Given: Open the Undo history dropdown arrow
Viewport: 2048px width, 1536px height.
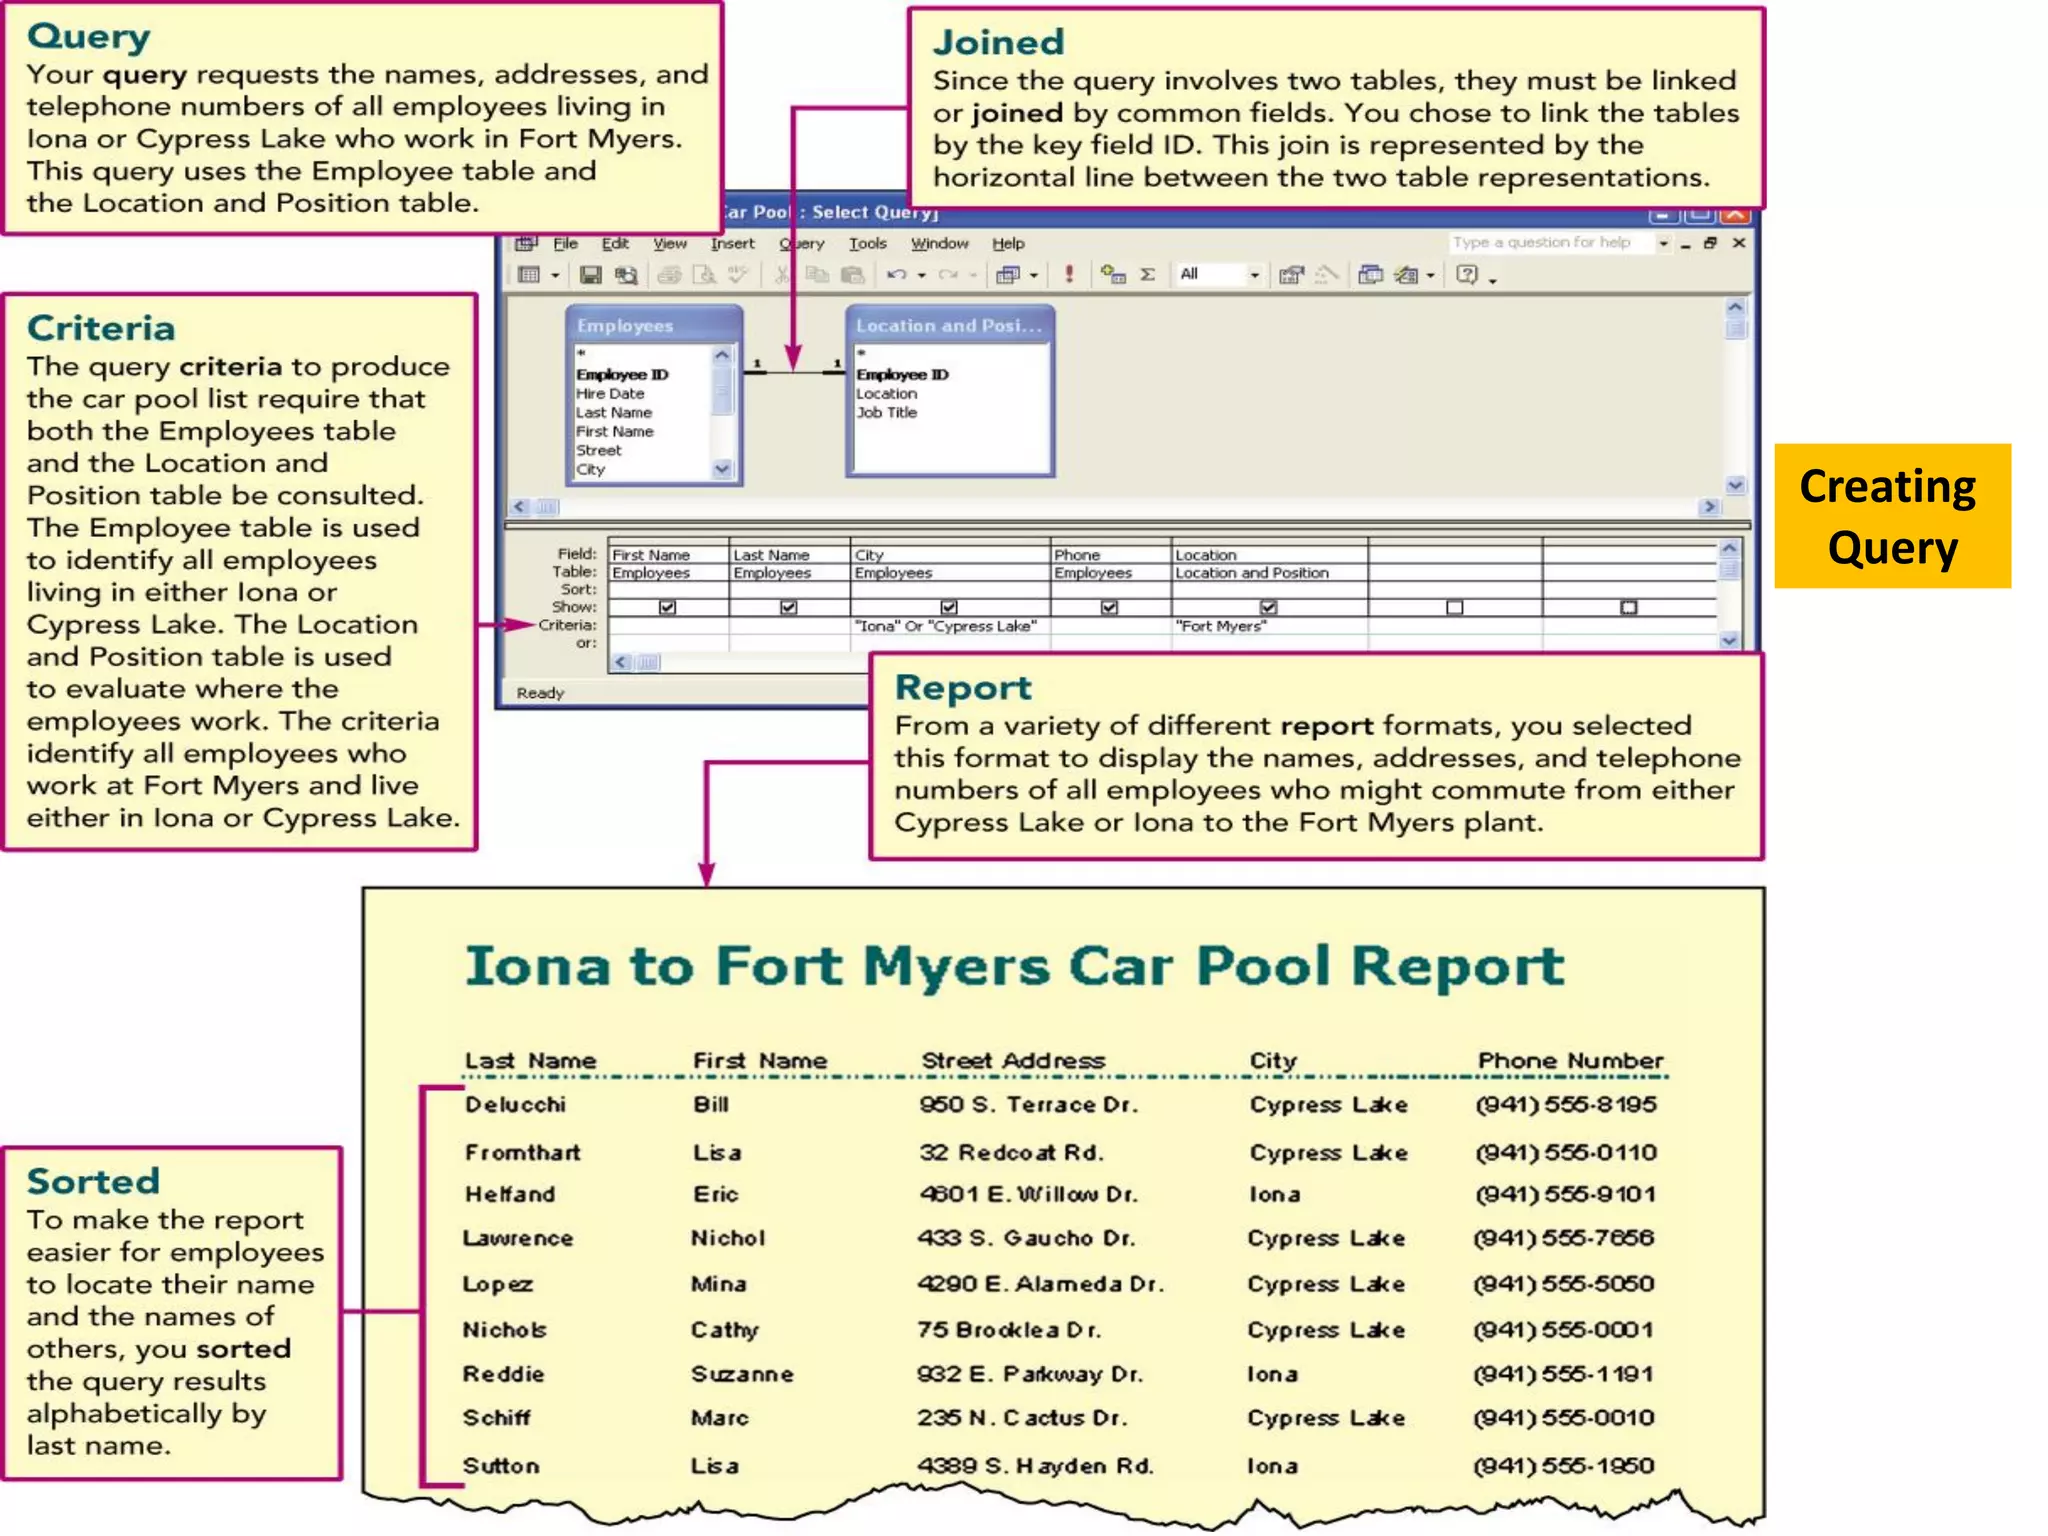Looking at the screenshot, I should (921, 275).
